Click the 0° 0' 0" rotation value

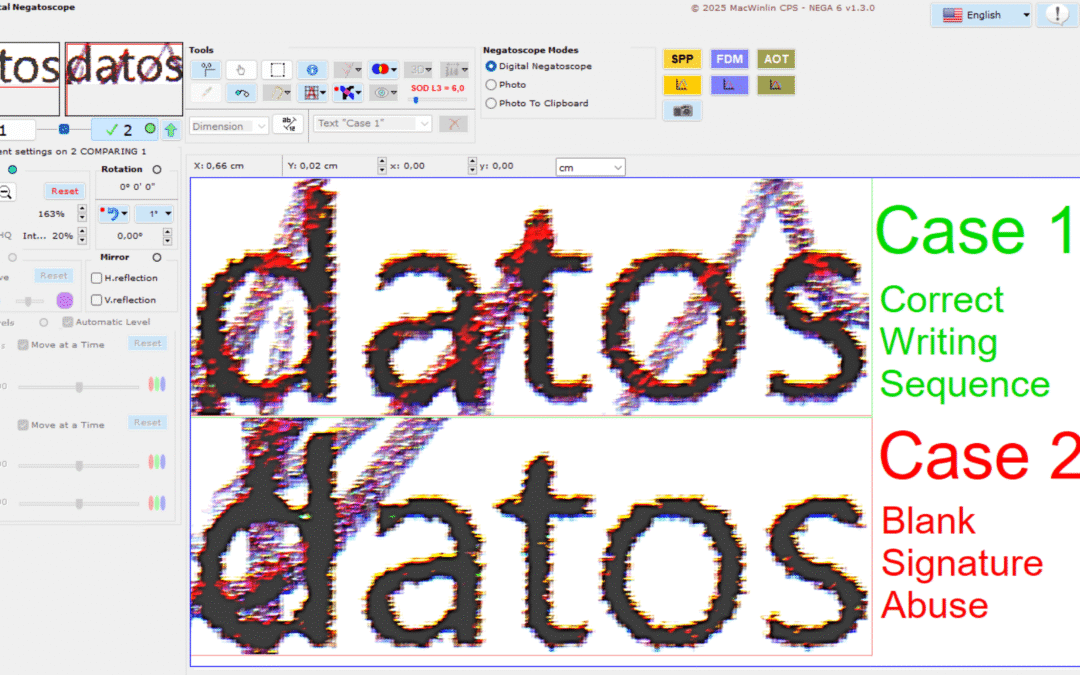(137, 187)
